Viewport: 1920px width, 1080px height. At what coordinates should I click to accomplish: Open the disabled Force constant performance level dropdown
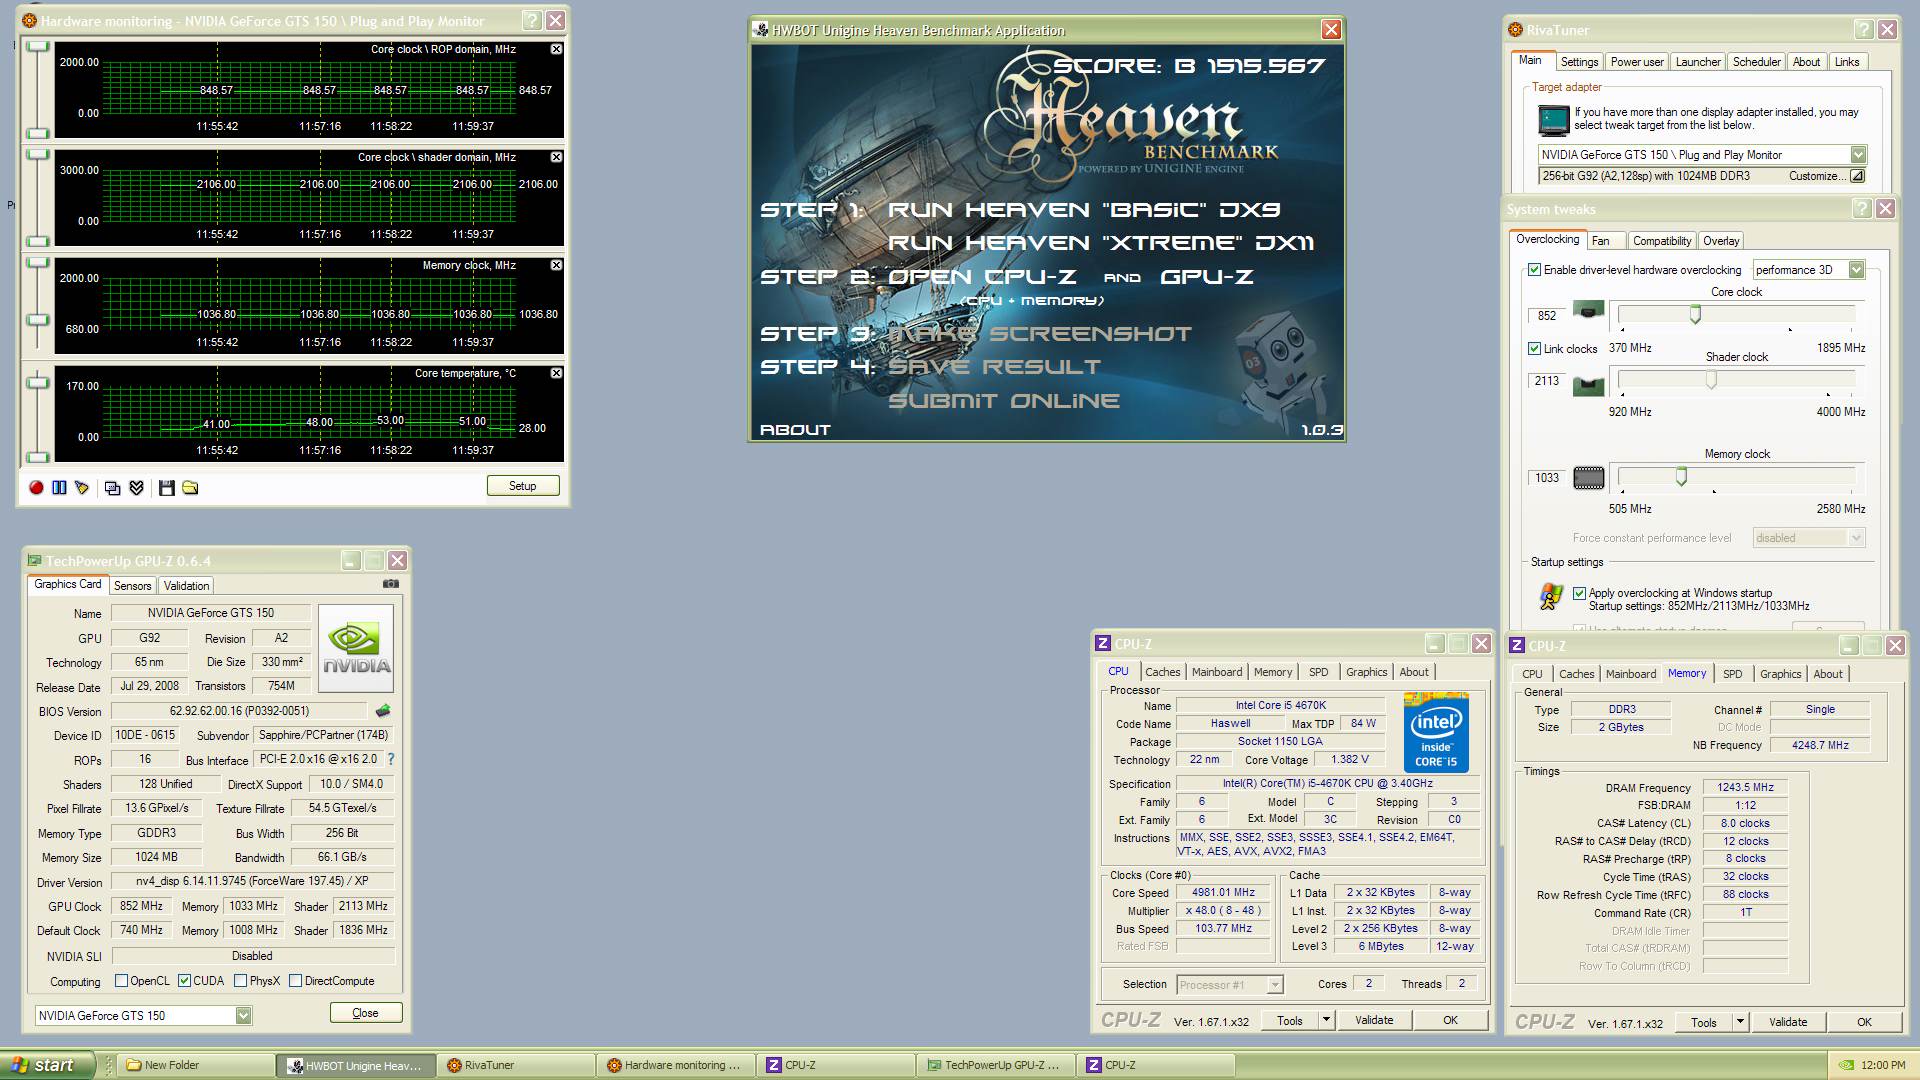coord(1856,538)
